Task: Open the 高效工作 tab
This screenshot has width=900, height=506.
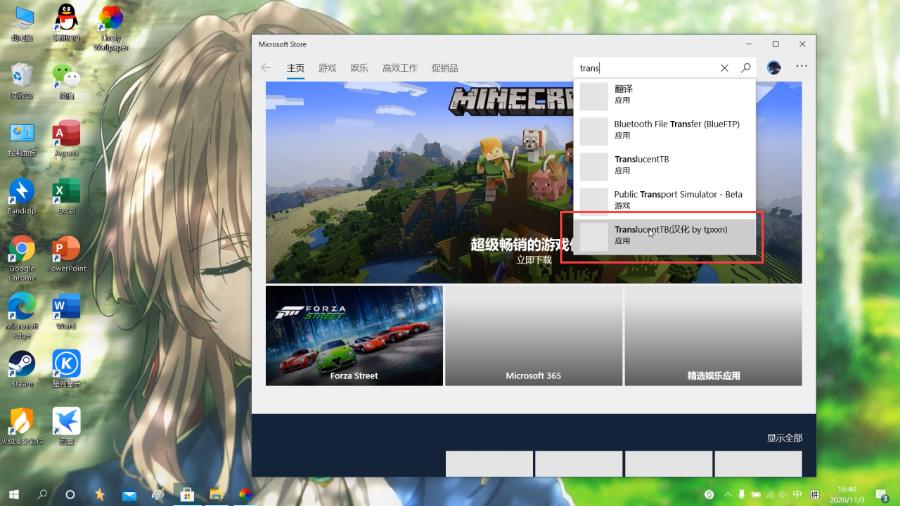Action: tap(400, 68)
